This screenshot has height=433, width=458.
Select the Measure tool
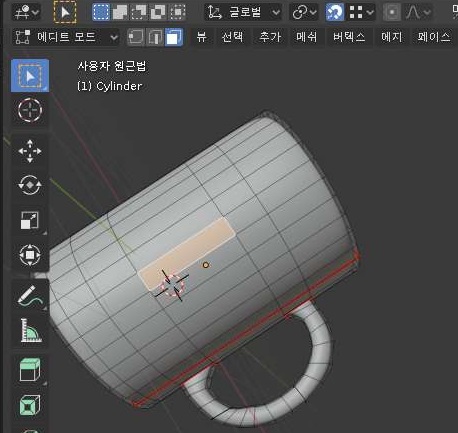pyautogui.click(x=30, y=331)
